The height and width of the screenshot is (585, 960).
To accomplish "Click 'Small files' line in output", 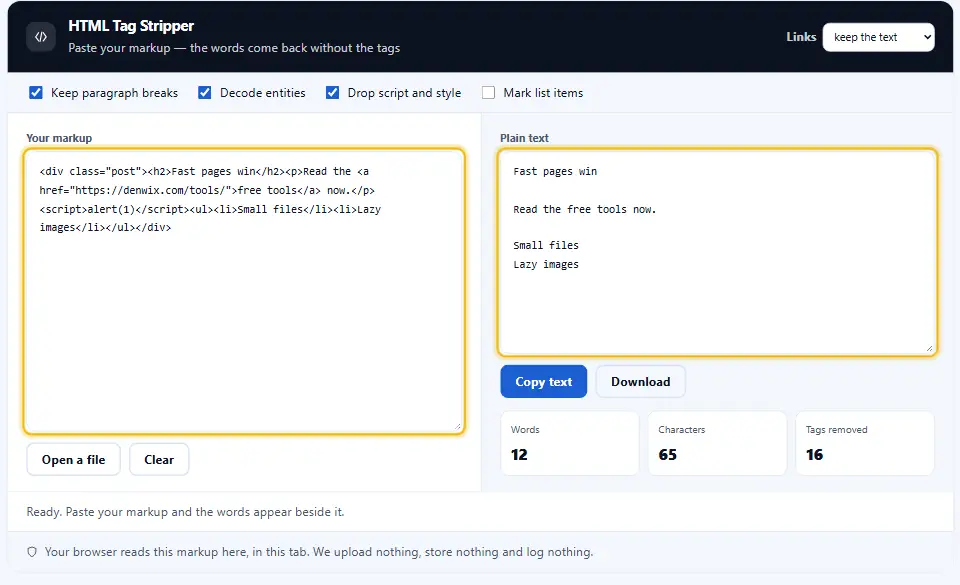I will coord(546,245).
